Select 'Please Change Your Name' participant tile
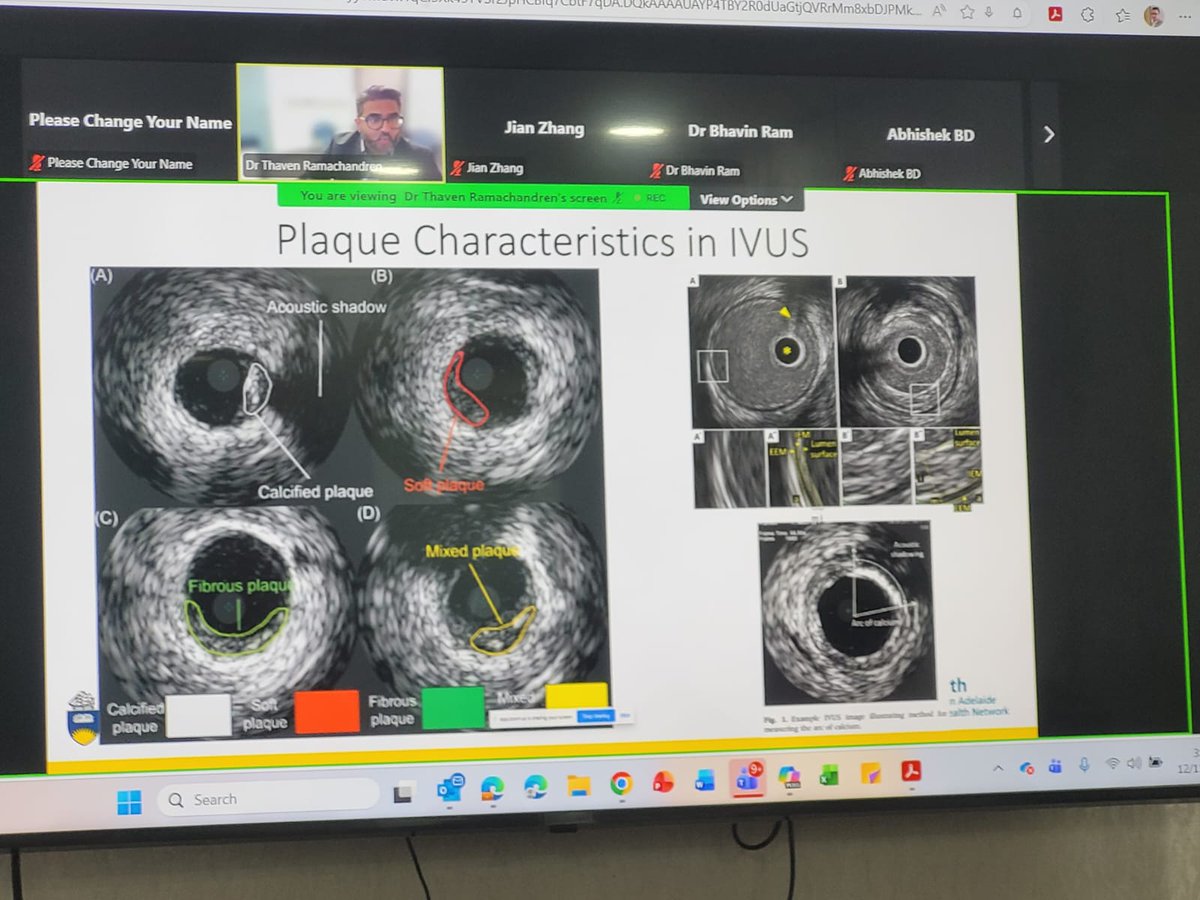Screen dimensions: 1200x900 click(130, 122)
